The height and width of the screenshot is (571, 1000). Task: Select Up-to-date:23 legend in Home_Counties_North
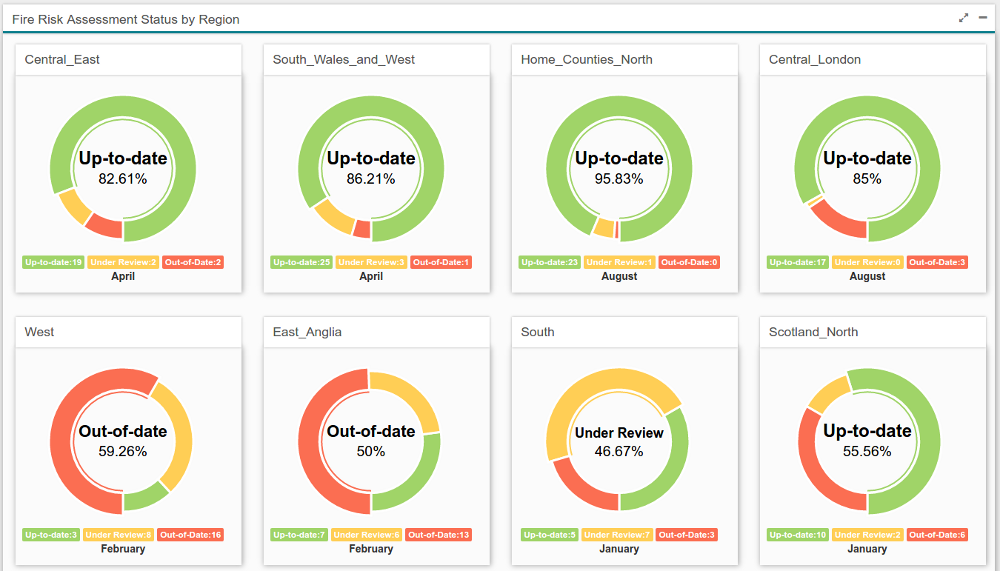(x=549, y=262)
